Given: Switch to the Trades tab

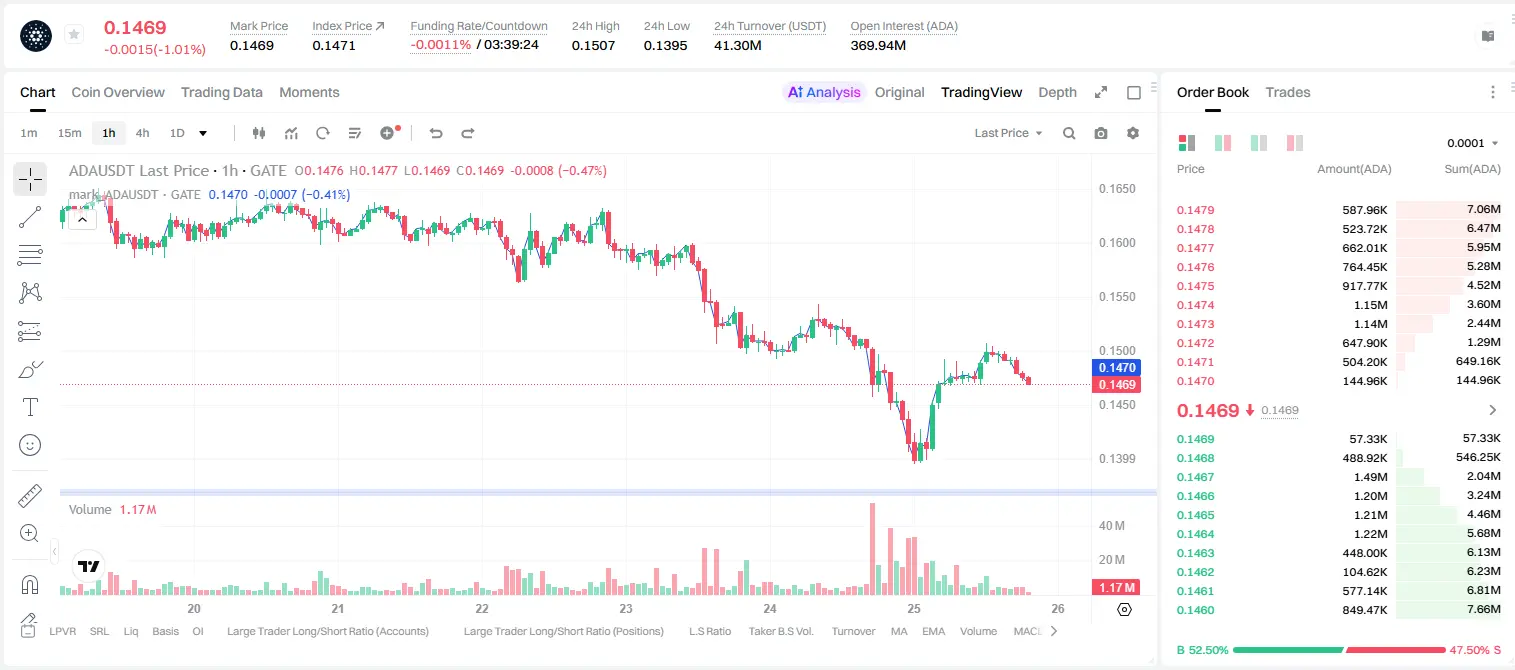Looking at the screenshot, I should 1287,92.
